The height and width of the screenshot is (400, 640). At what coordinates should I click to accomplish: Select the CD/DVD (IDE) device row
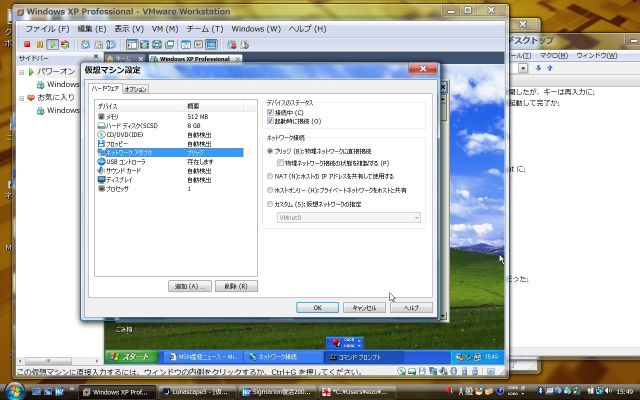pos(169,135)
